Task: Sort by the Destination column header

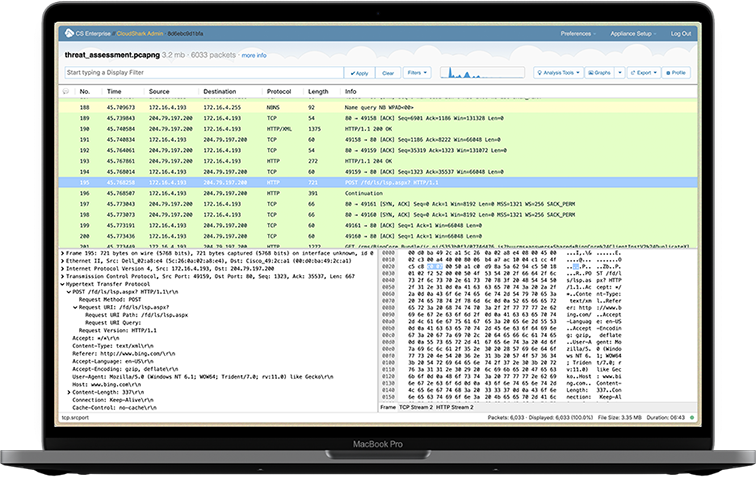Action: click(x=219, y=91)
